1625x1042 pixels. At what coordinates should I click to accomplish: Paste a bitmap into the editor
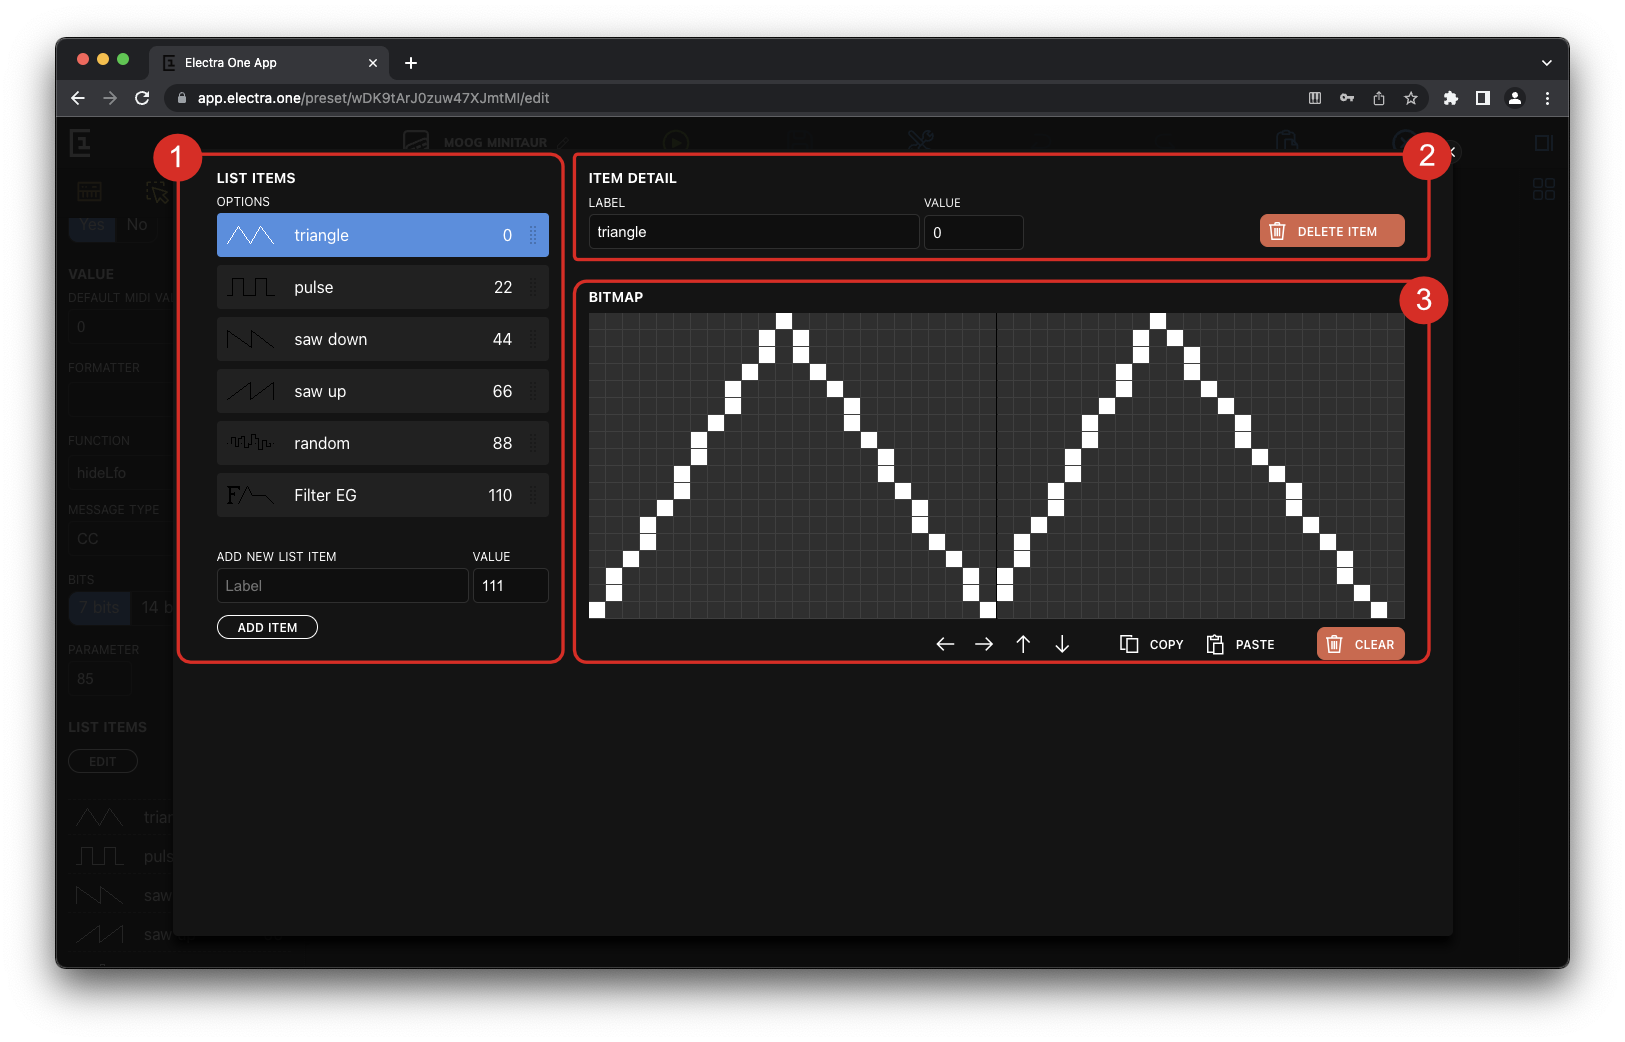click(x=1240, y=644)
